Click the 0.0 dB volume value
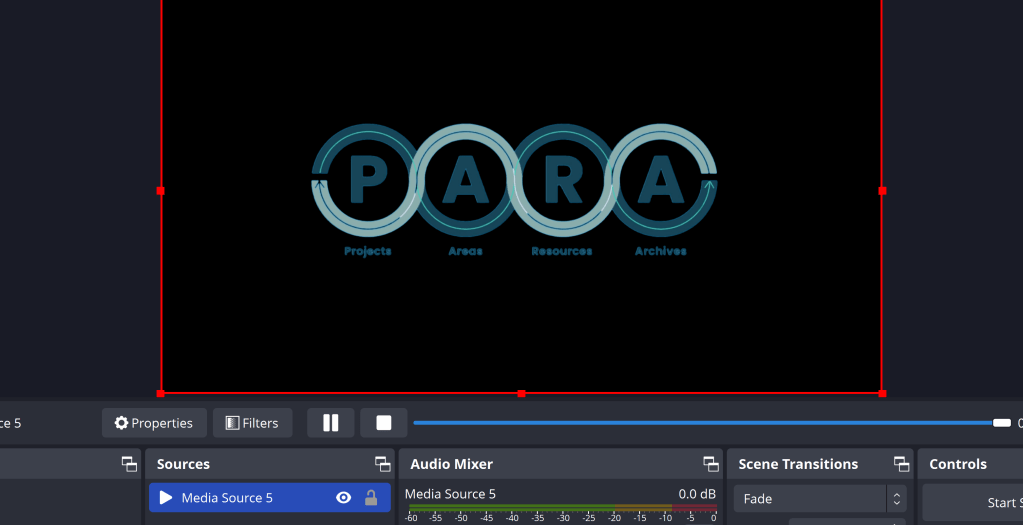 point(697,494)
